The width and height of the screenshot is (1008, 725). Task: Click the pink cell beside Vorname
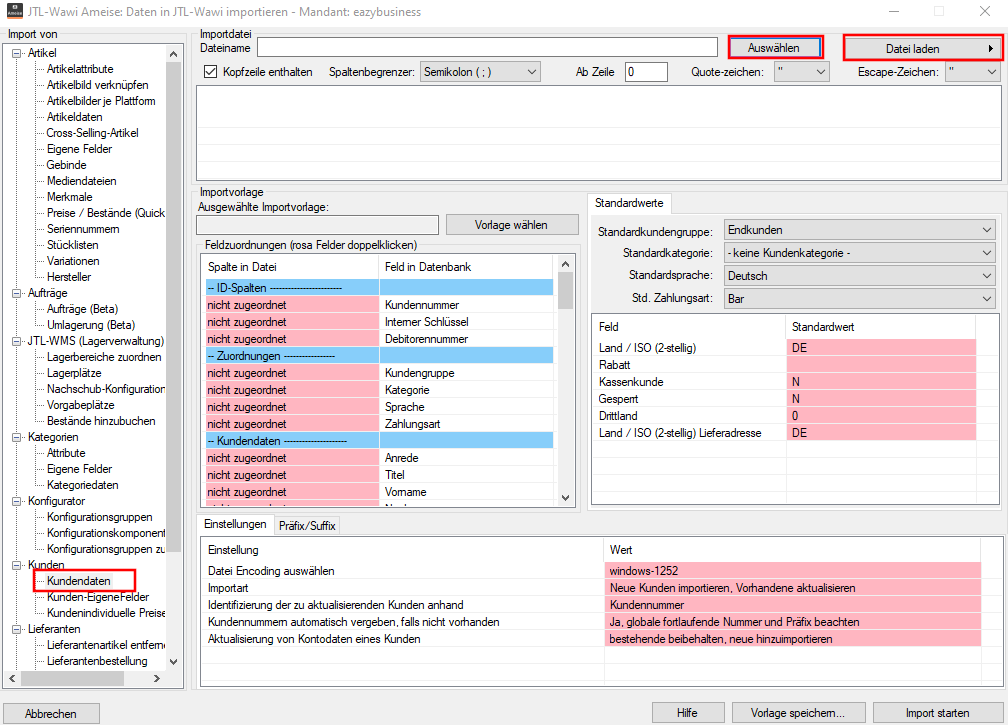292,492
